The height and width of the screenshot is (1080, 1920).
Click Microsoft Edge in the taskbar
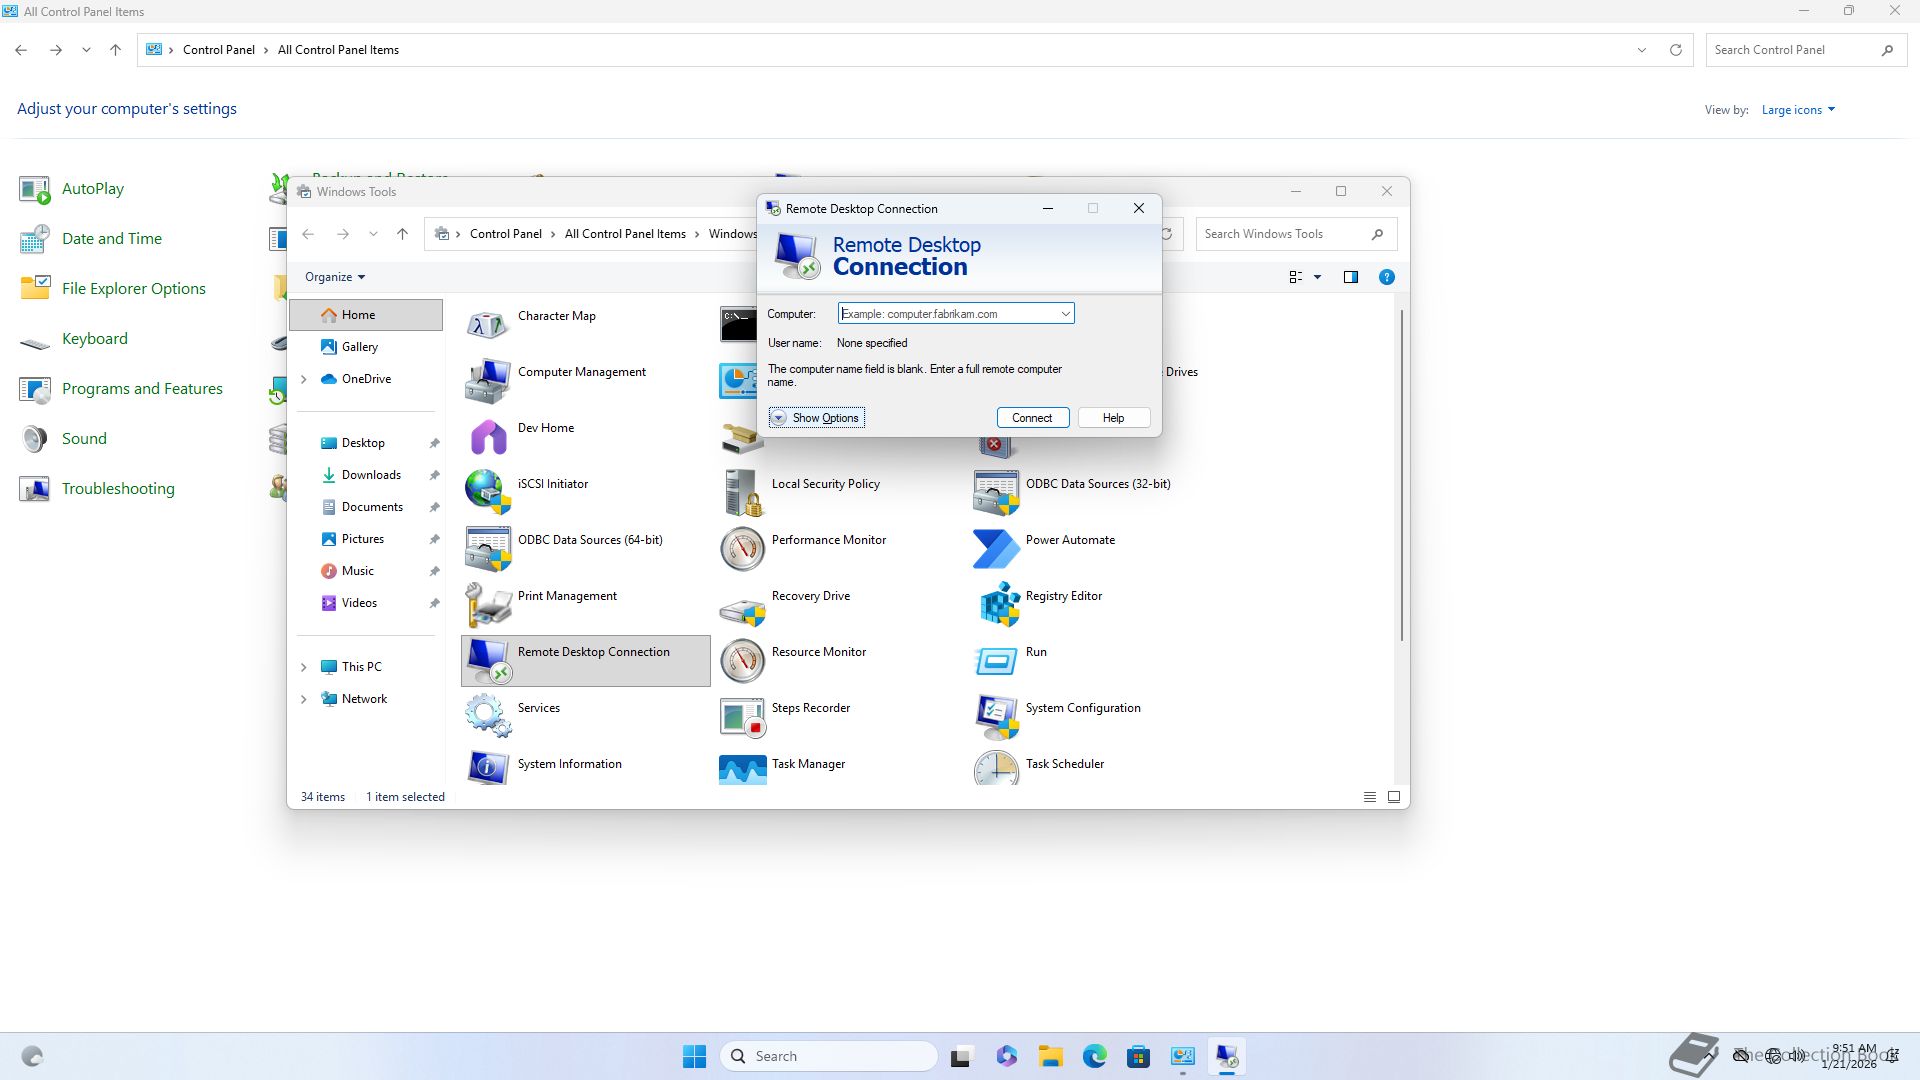[x=1094, y=1056]
